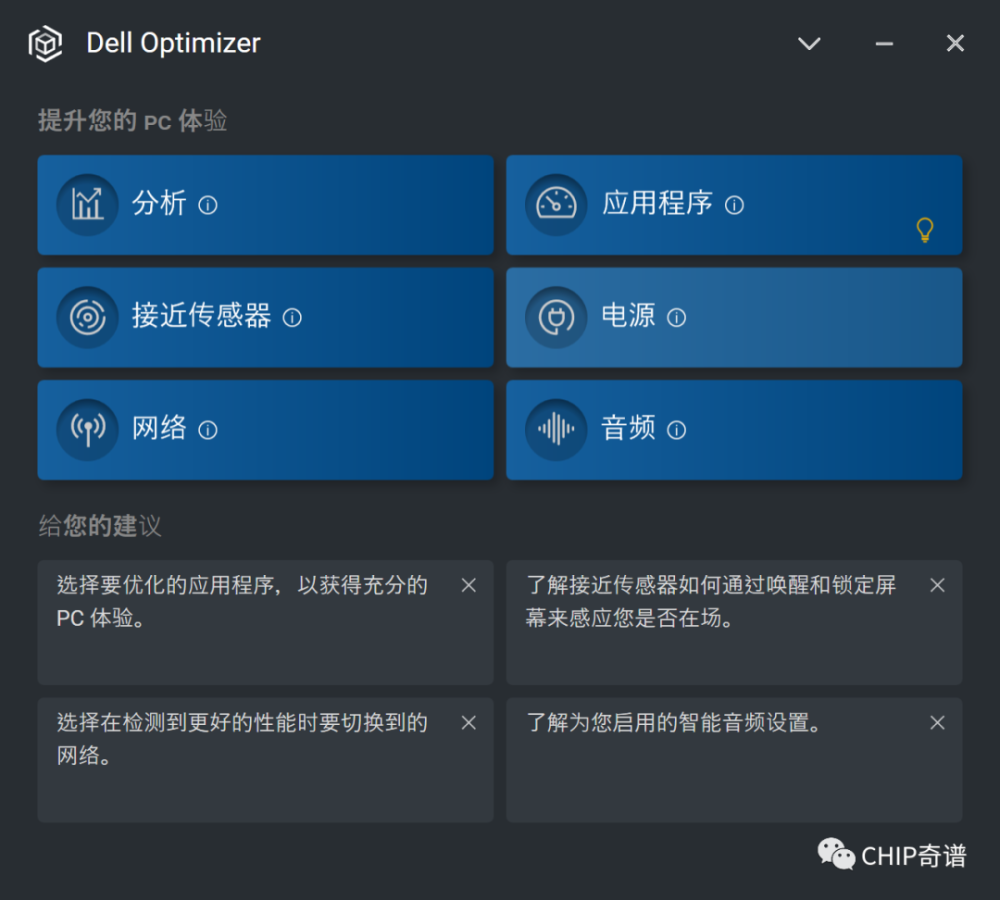The image size is (1000, 900).
Task: Close the 选择在检测到更好的性能 network suggestion
Action: [x=468, y=723]
